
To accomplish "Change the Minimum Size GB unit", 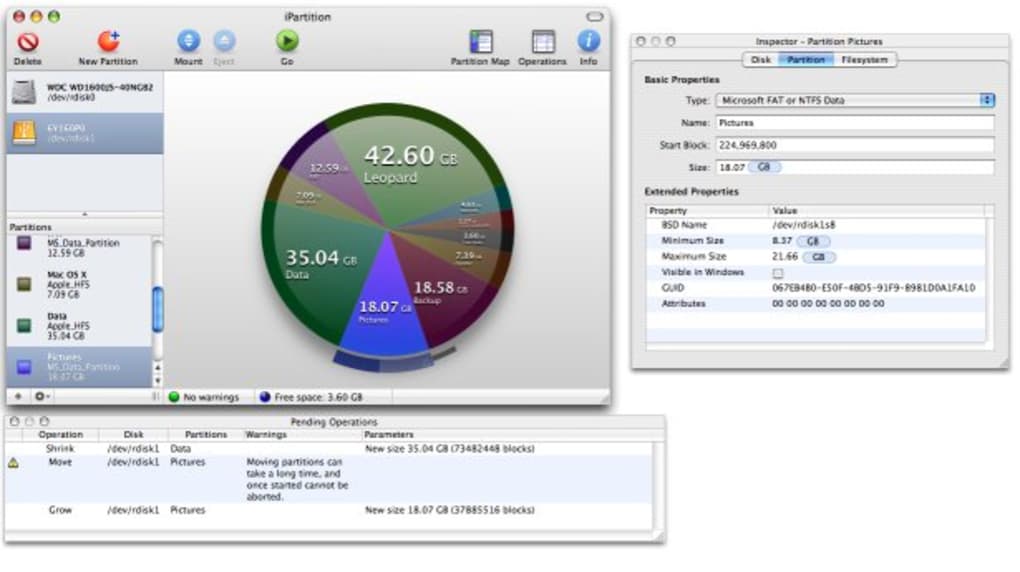I will tap(812, 241).
